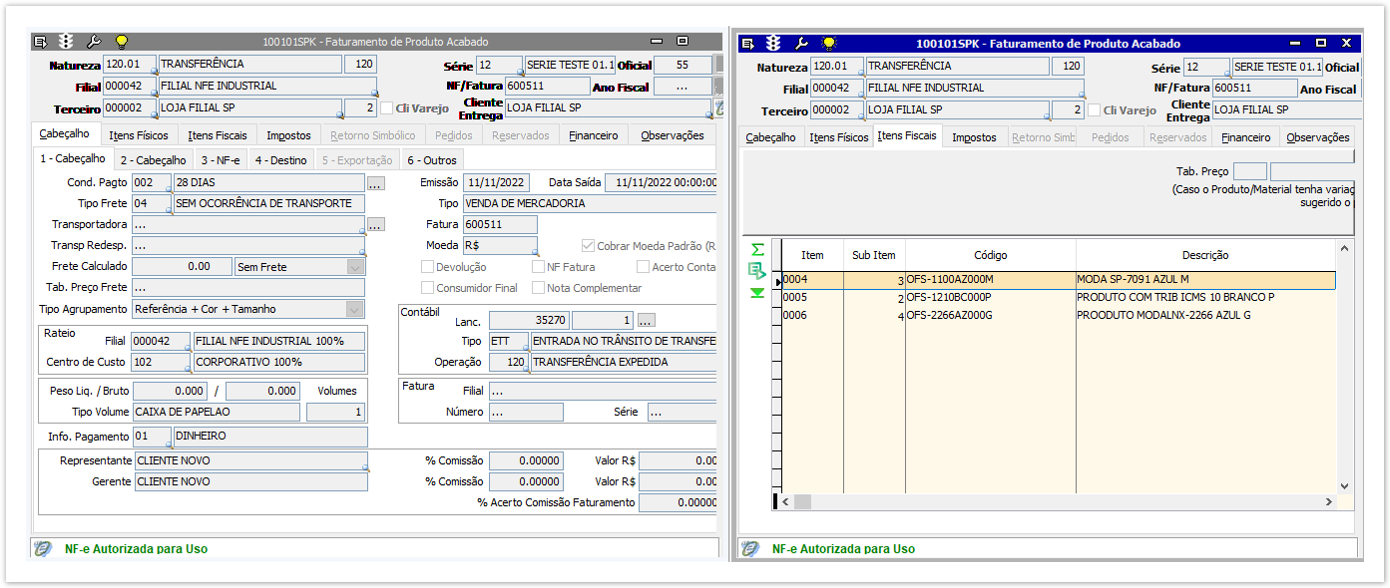
Task: Click the NF-e status icon in left status bar
Action: point(43,548)
